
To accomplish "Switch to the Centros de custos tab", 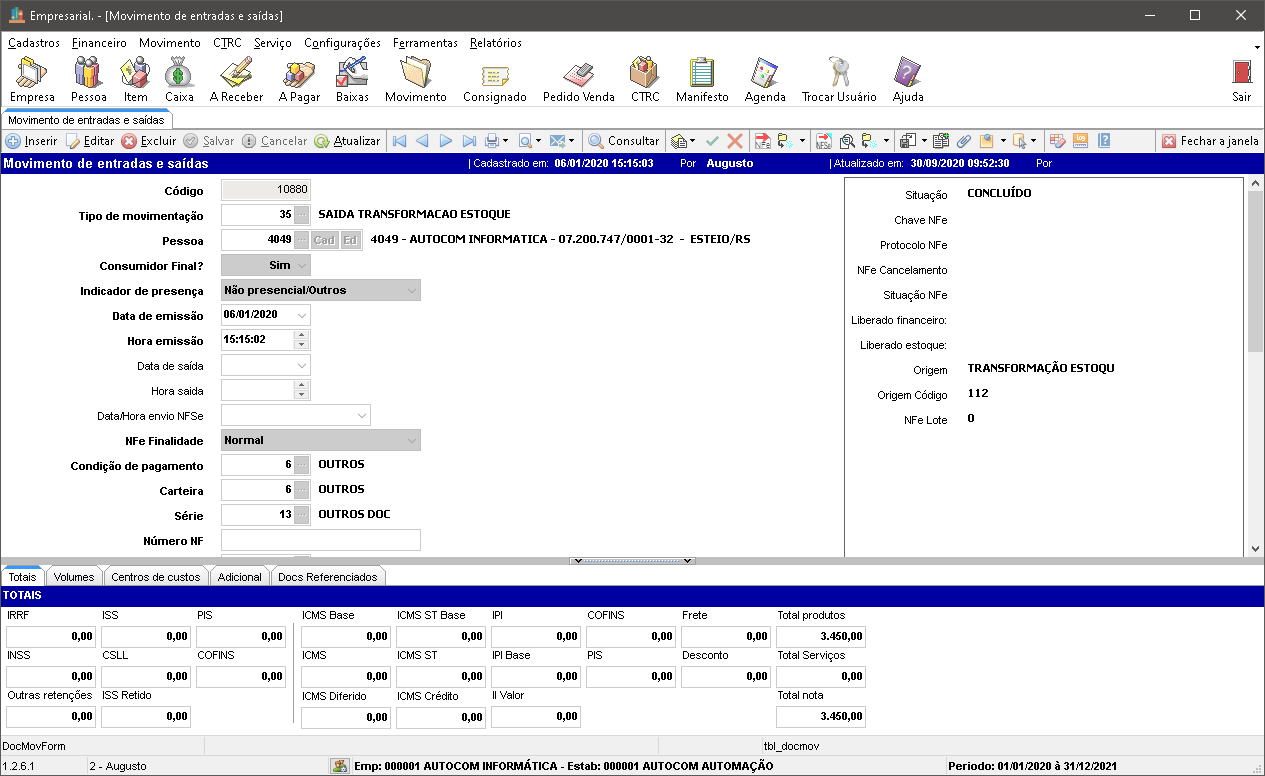I will click(x=156, y=577).
